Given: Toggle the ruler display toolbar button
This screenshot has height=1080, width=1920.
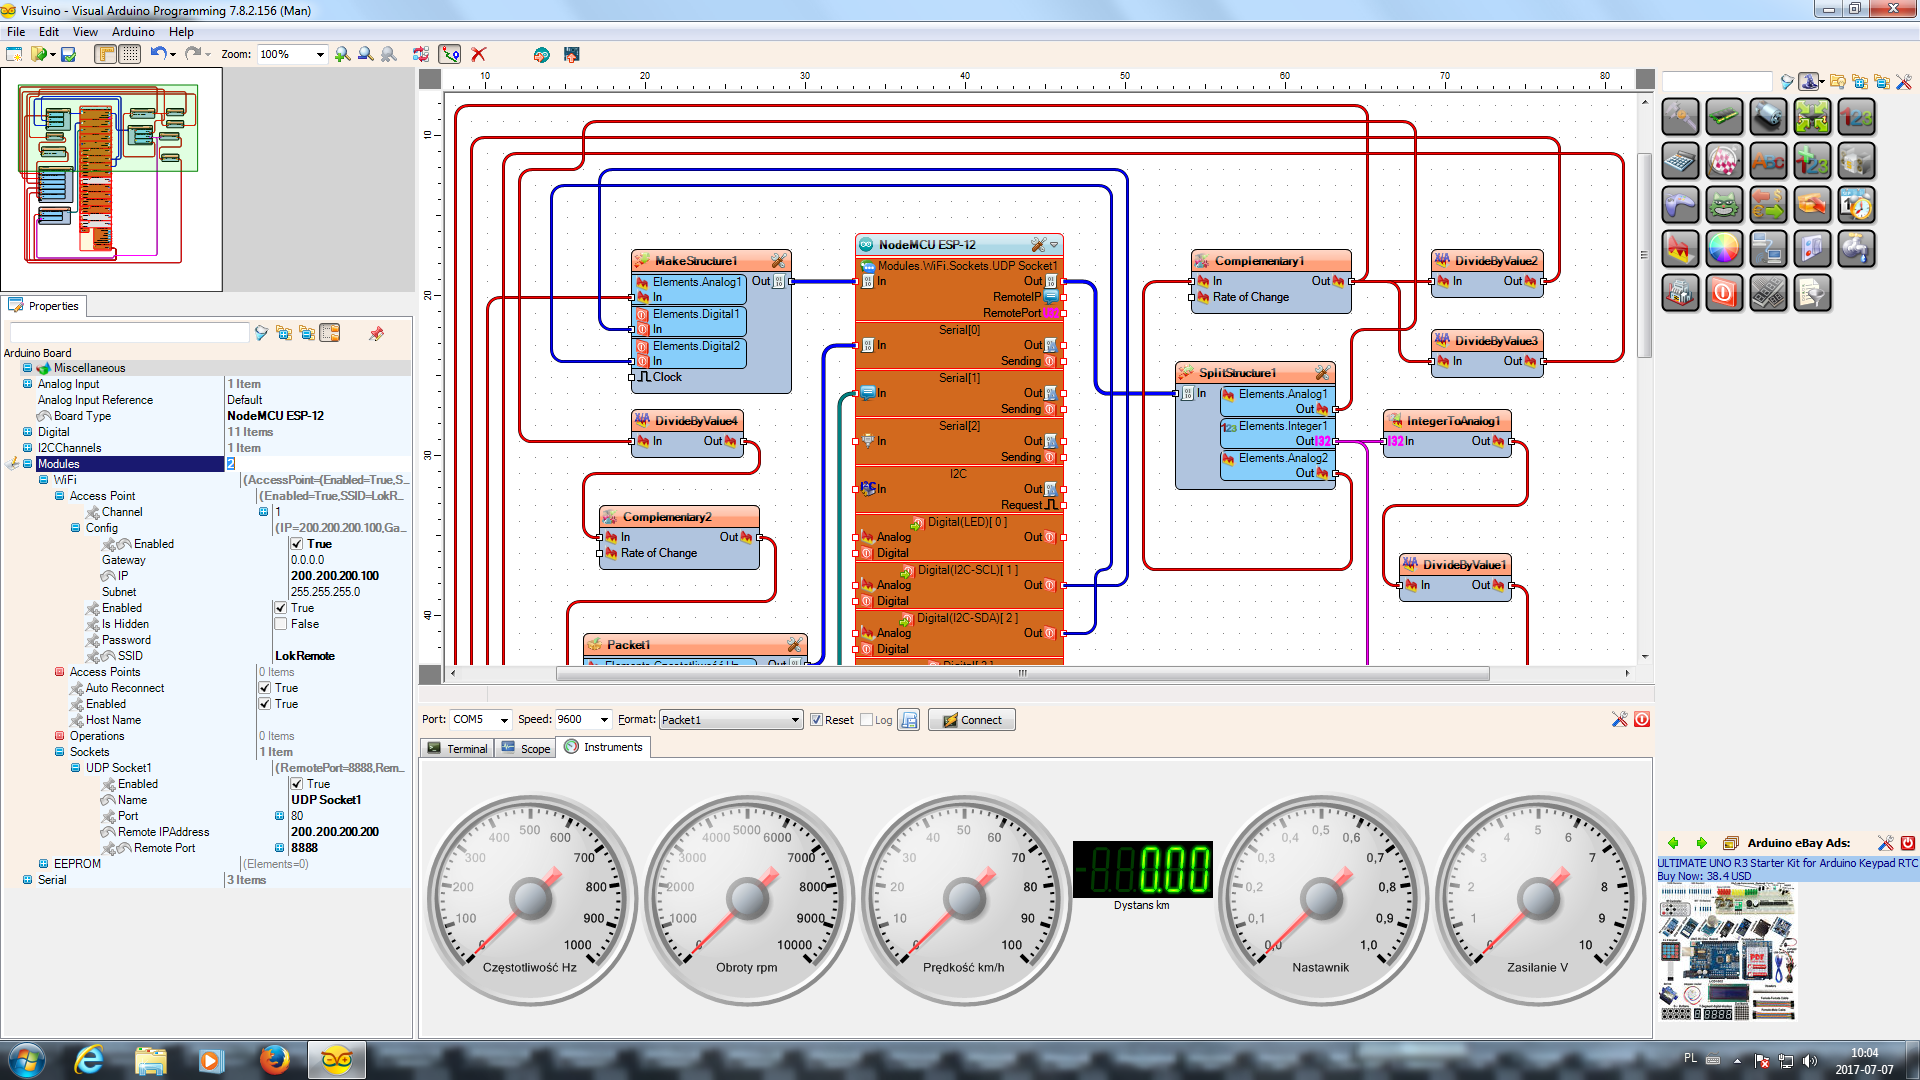Looking at the screenshot, I should coord(106,54).
